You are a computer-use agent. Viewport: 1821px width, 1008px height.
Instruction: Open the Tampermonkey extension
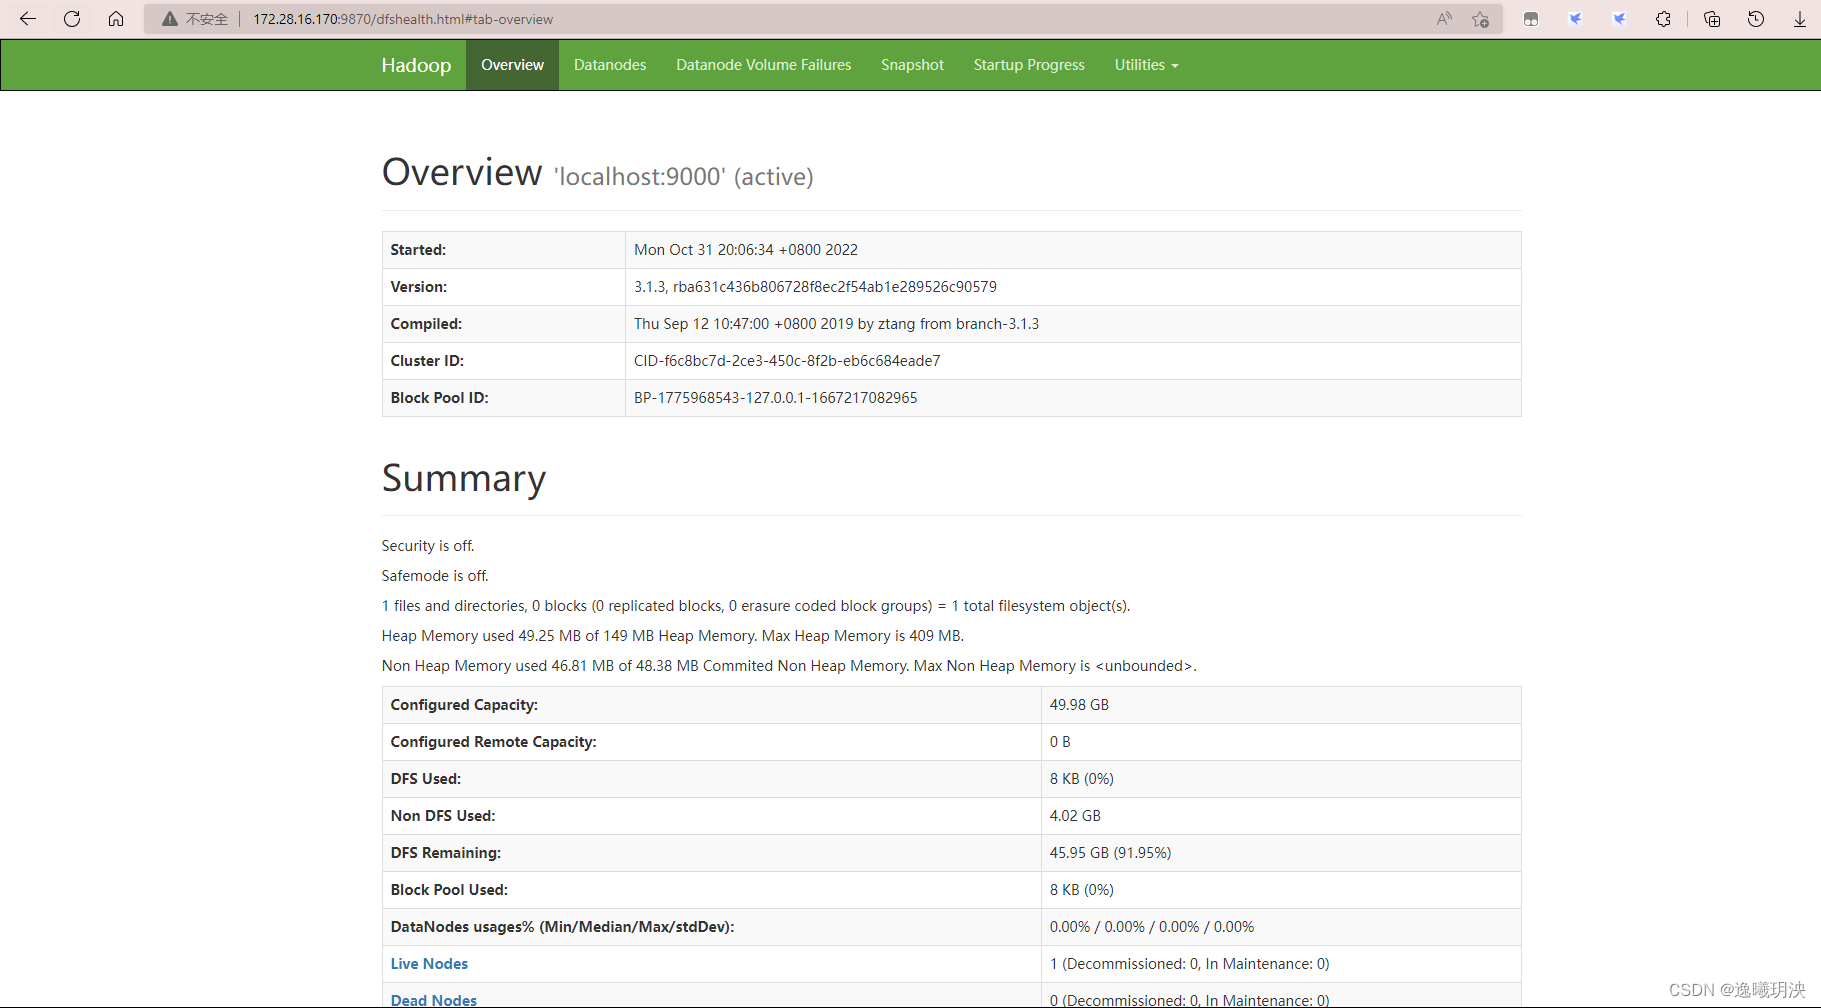coord(1531,19)
